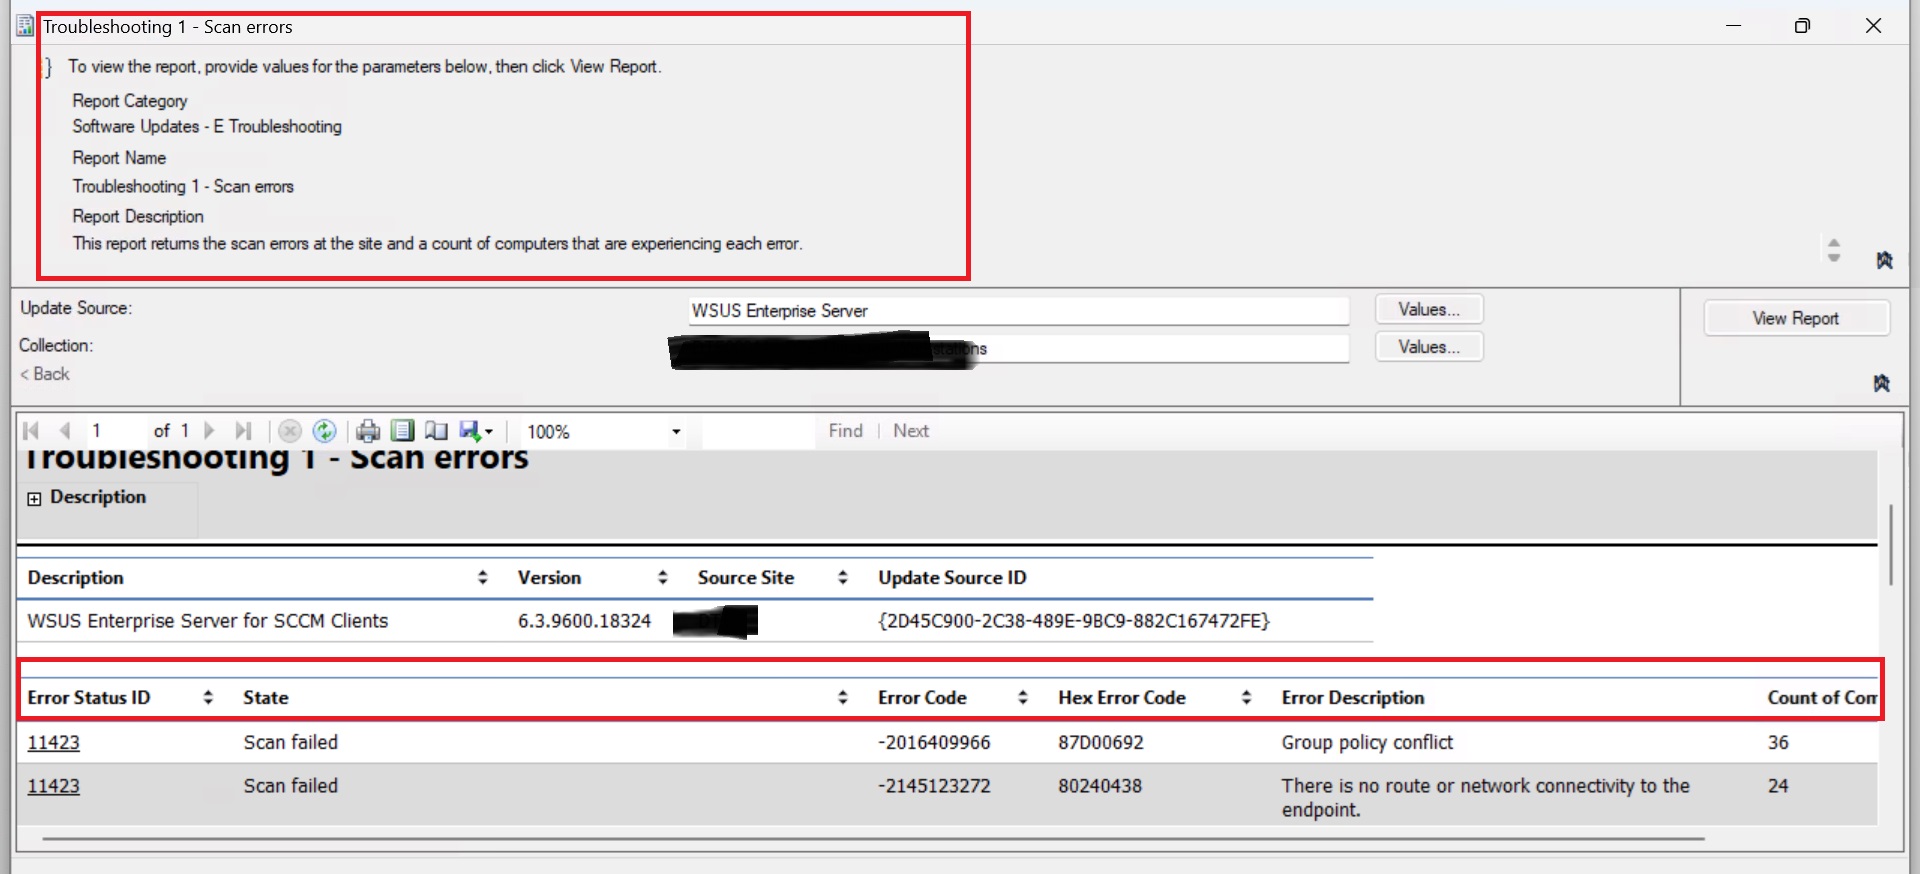Screen dimensions: 1928x874
Task: Go to the next report page
Action: click(x=209, y=431)
